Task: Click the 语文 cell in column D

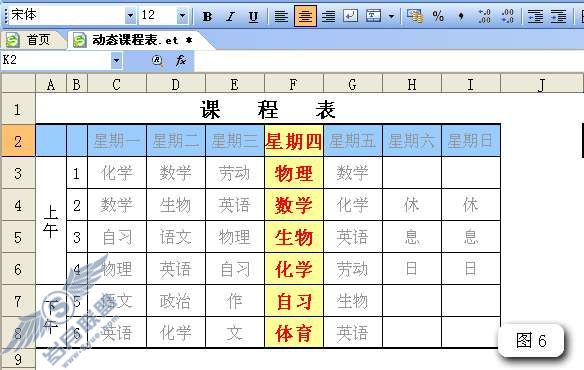Action: point(176,237)
